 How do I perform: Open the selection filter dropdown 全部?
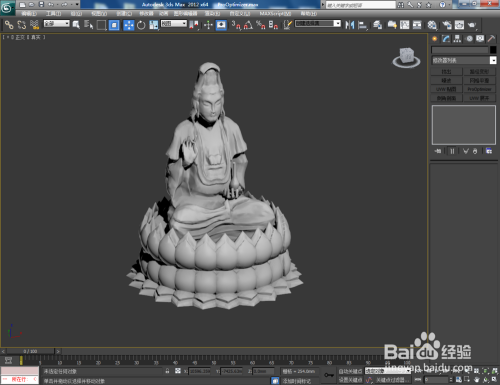pyautogui.click(x=57, y=24)
